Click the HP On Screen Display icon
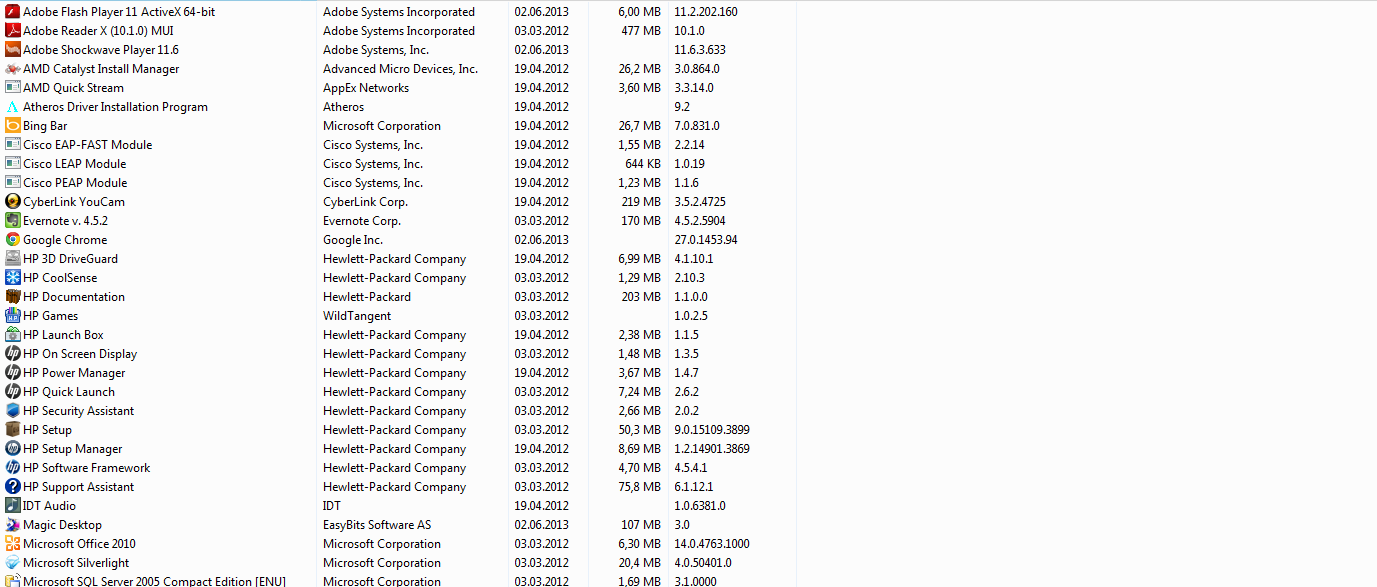Image resolution: width=1377 pixels, height=587 pixels. tap(13, 354)
